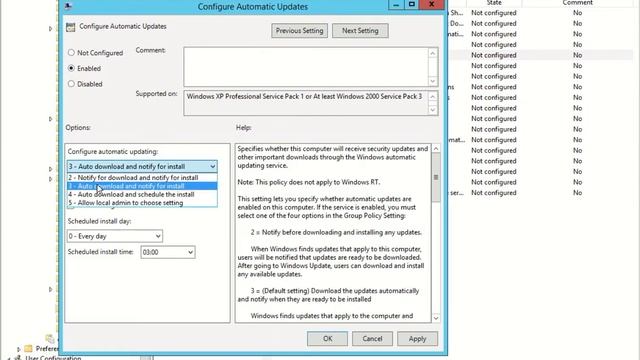Choose '2 - Notify for download and notify for install'
The image size is (640, 360).
[142, 178]
